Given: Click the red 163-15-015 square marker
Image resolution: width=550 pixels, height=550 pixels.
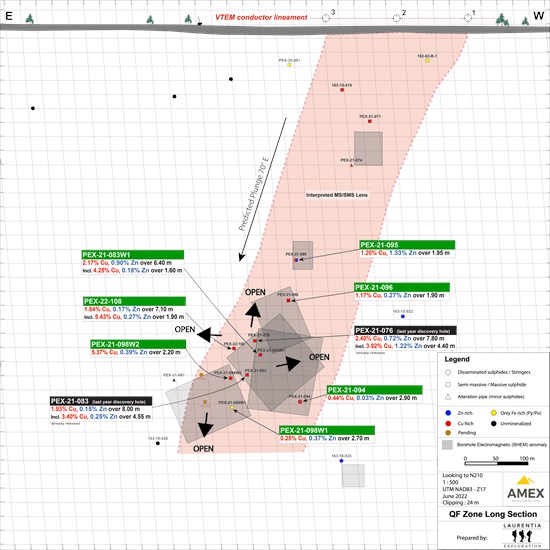Looking at the screenshot, I should (x=342, y=90).
